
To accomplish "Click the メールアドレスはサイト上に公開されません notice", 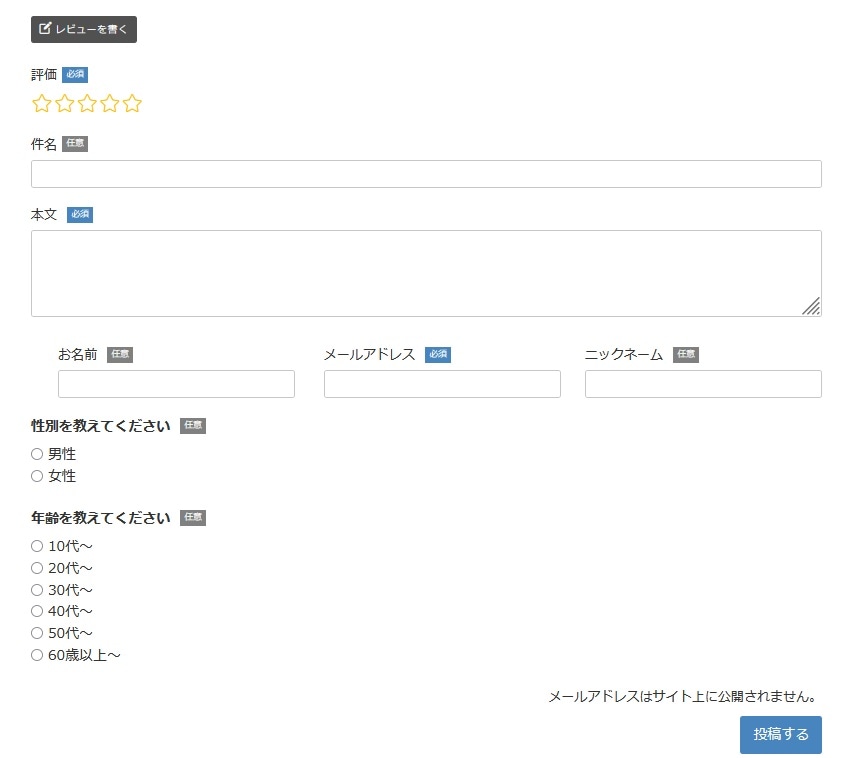I will coord(682,697).
